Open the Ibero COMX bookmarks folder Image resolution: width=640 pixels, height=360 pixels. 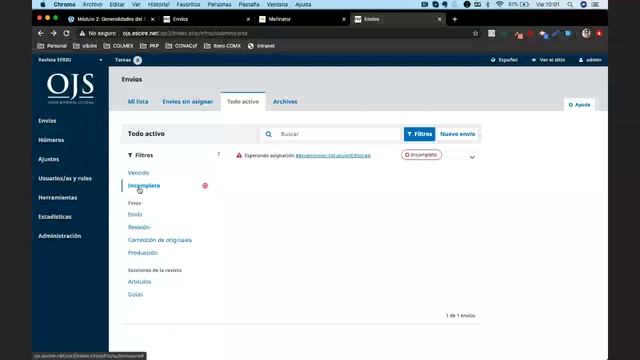tap(222, 46)
